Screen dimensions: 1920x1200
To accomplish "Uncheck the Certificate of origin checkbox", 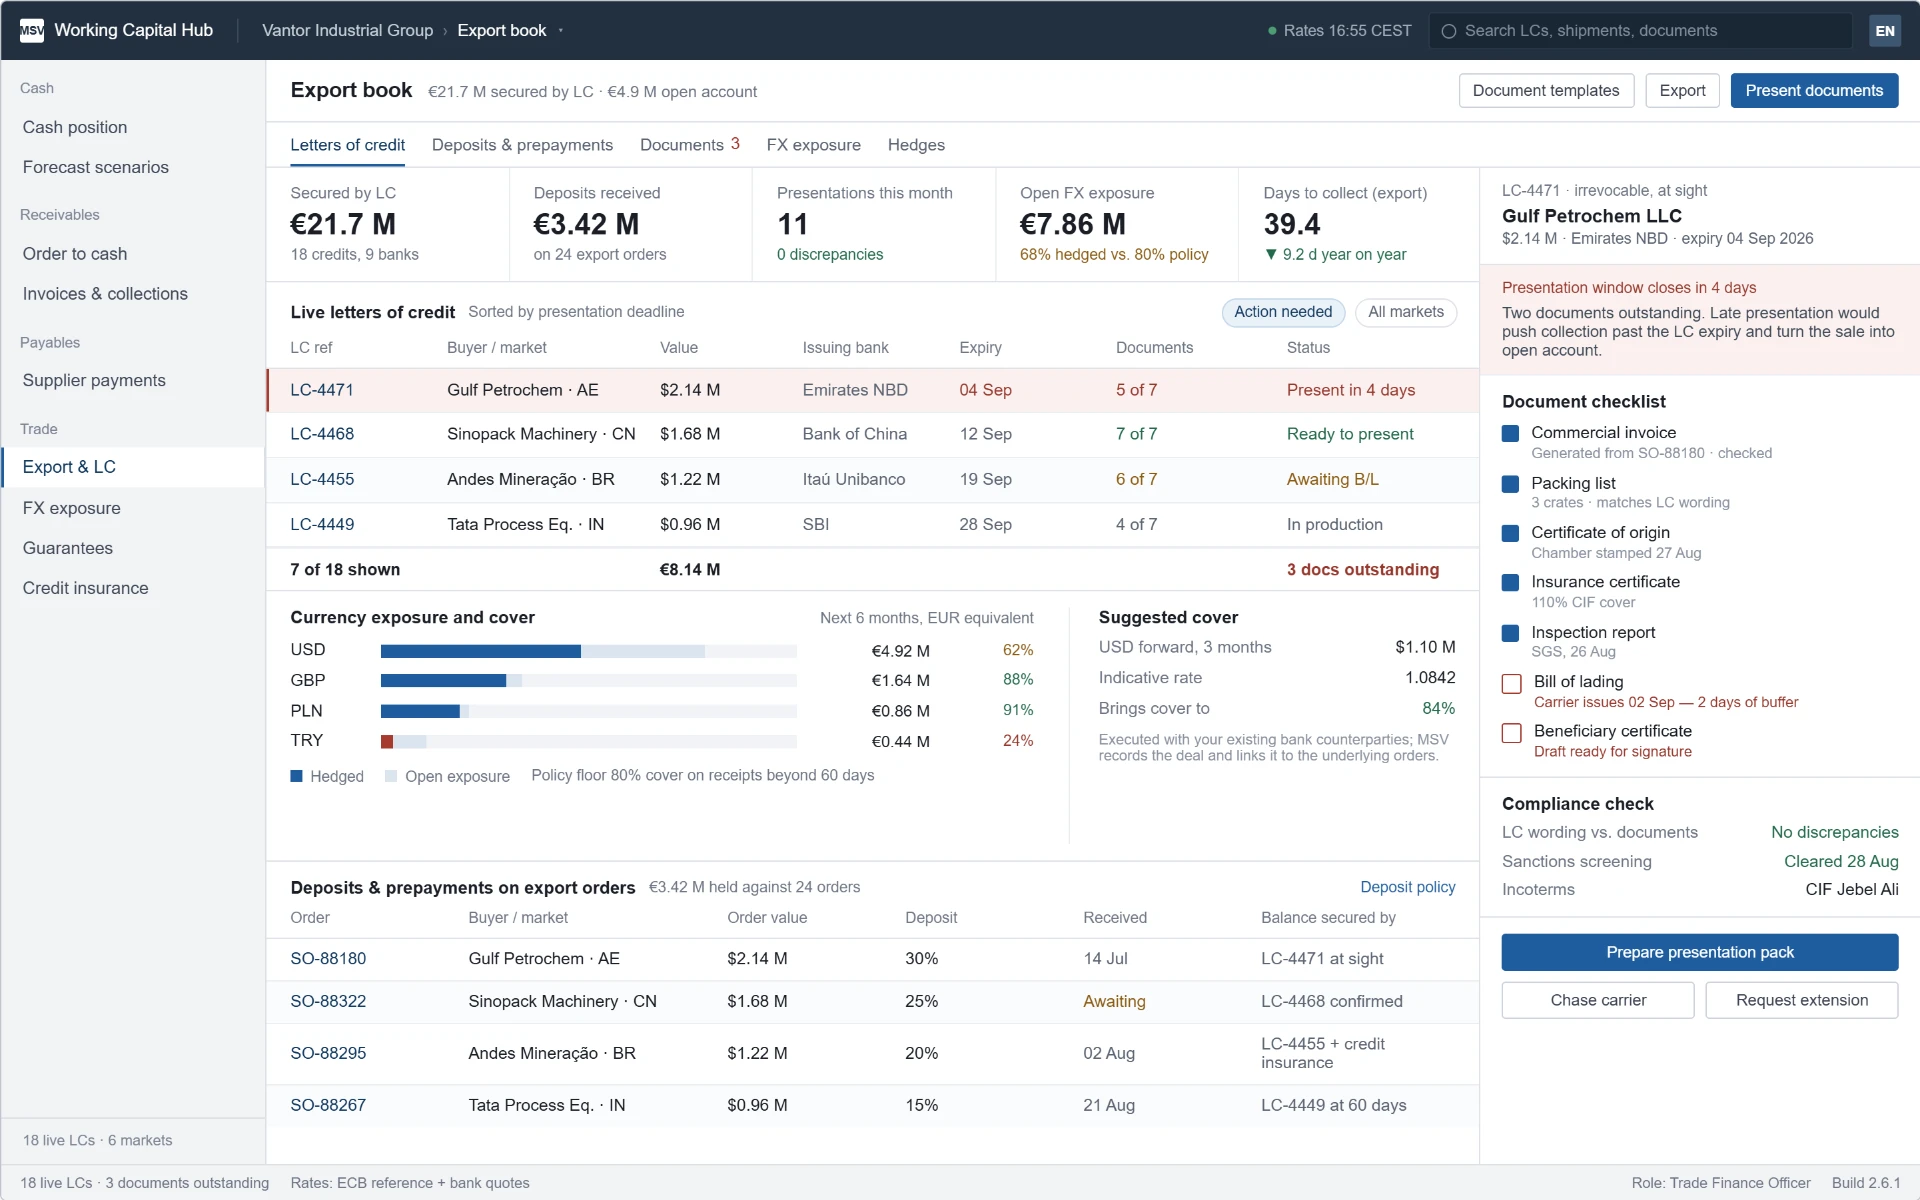I will pos(1511,533).
